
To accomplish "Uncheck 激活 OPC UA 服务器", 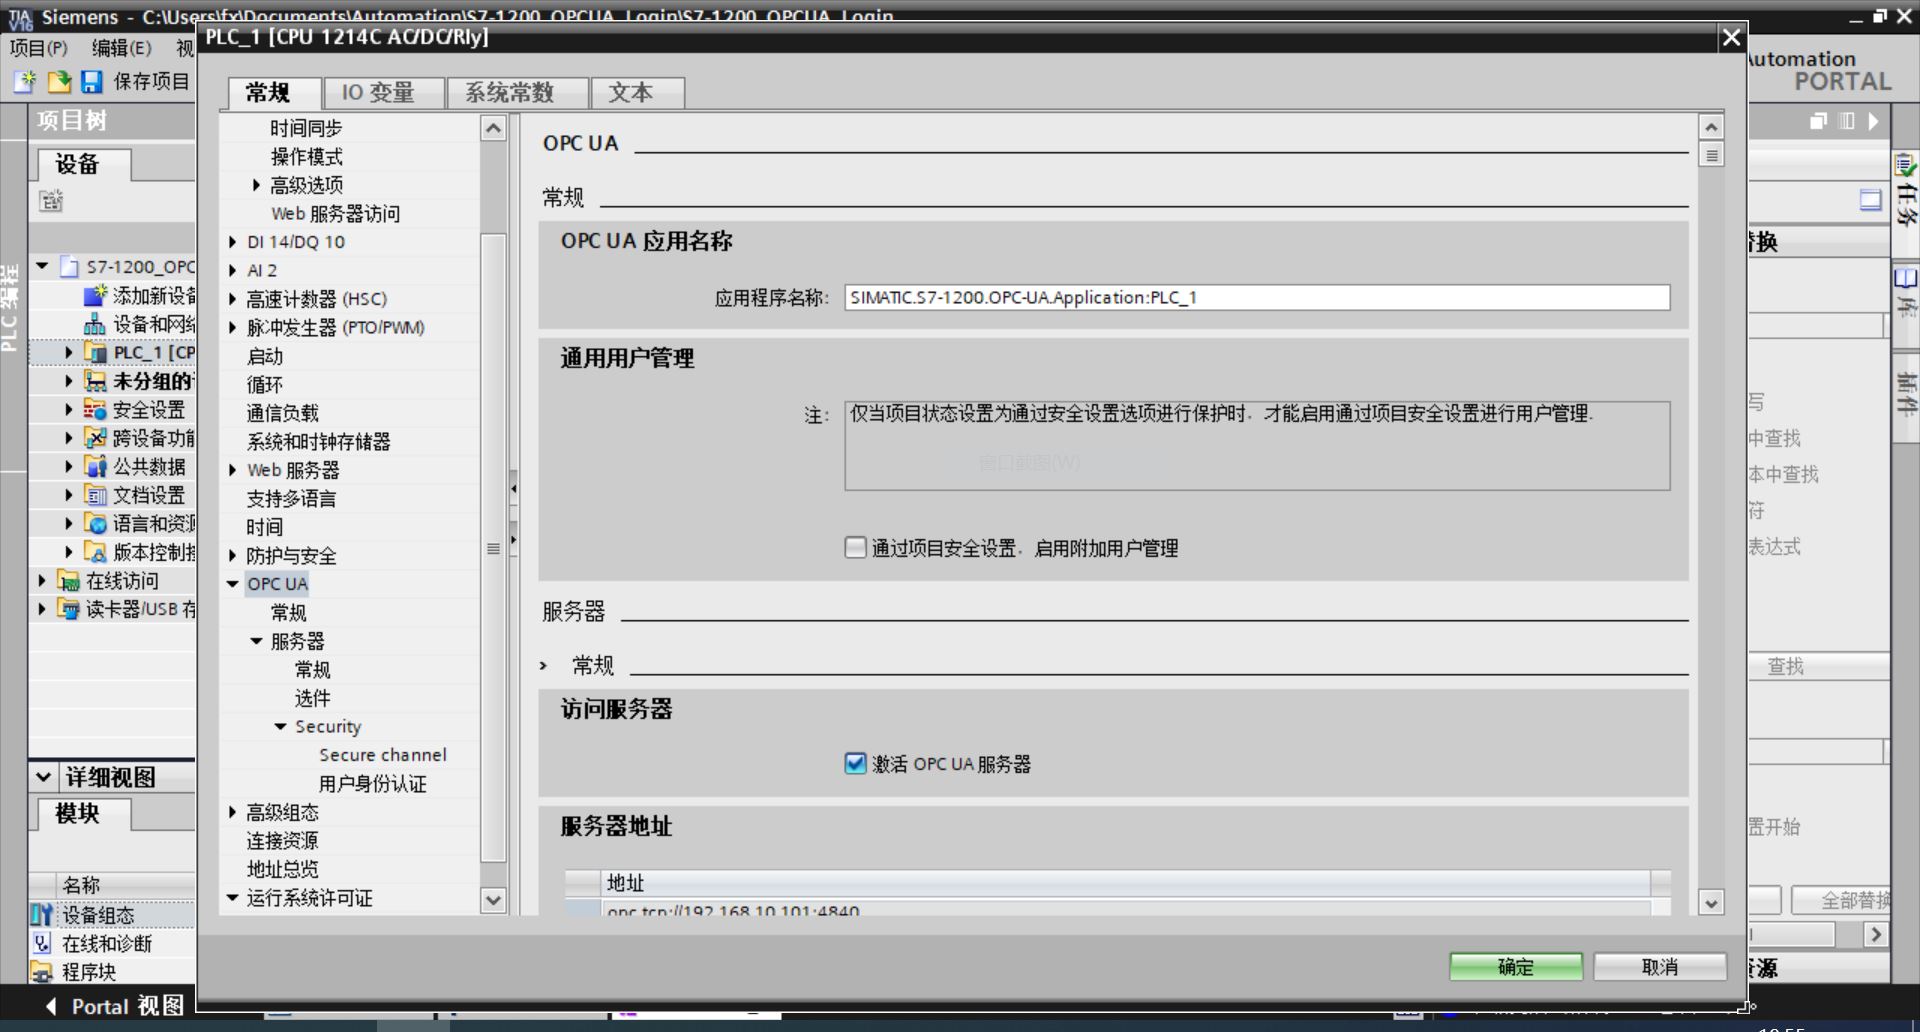I will [855, 763].
